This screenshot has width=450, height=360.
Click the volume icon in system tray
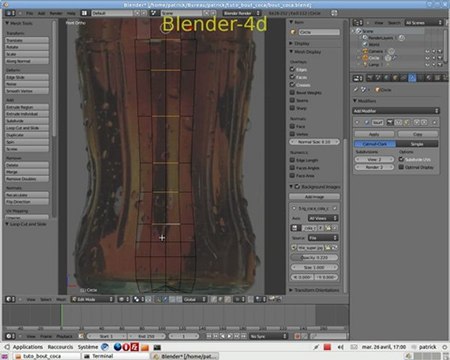coord(340,347)
